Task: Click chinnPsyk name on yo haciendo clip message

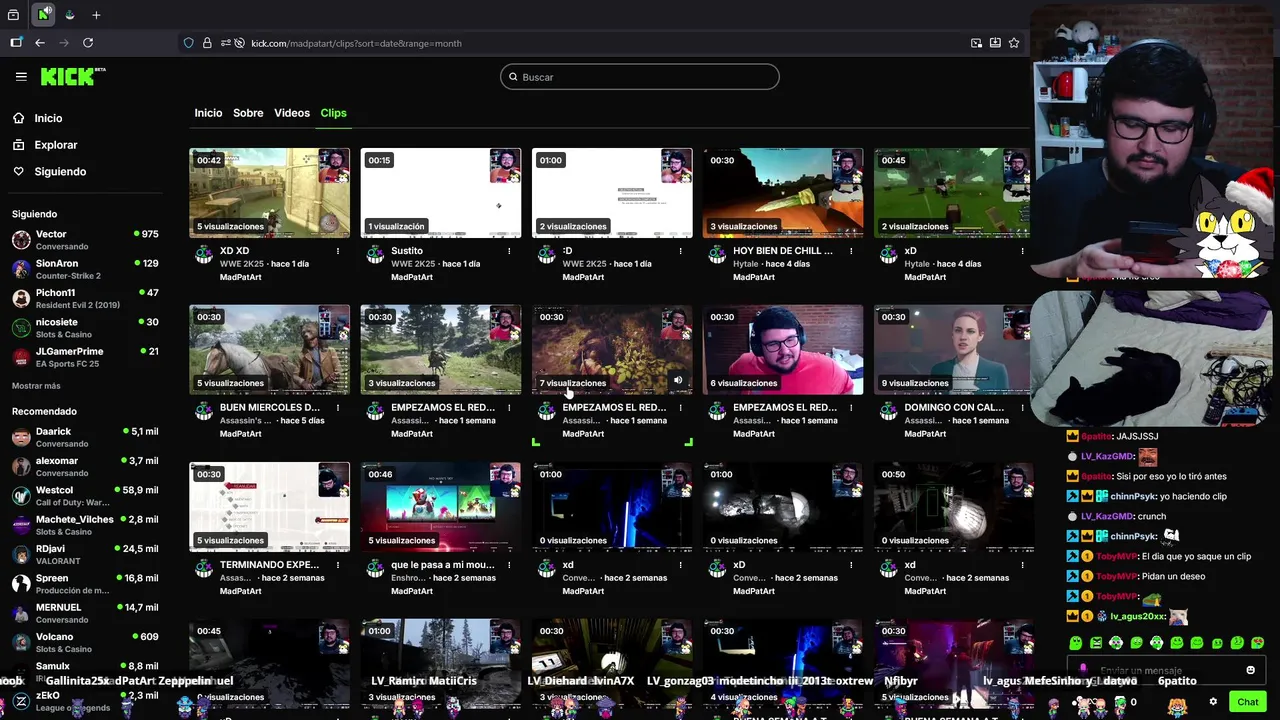Action: point(1132,496)
